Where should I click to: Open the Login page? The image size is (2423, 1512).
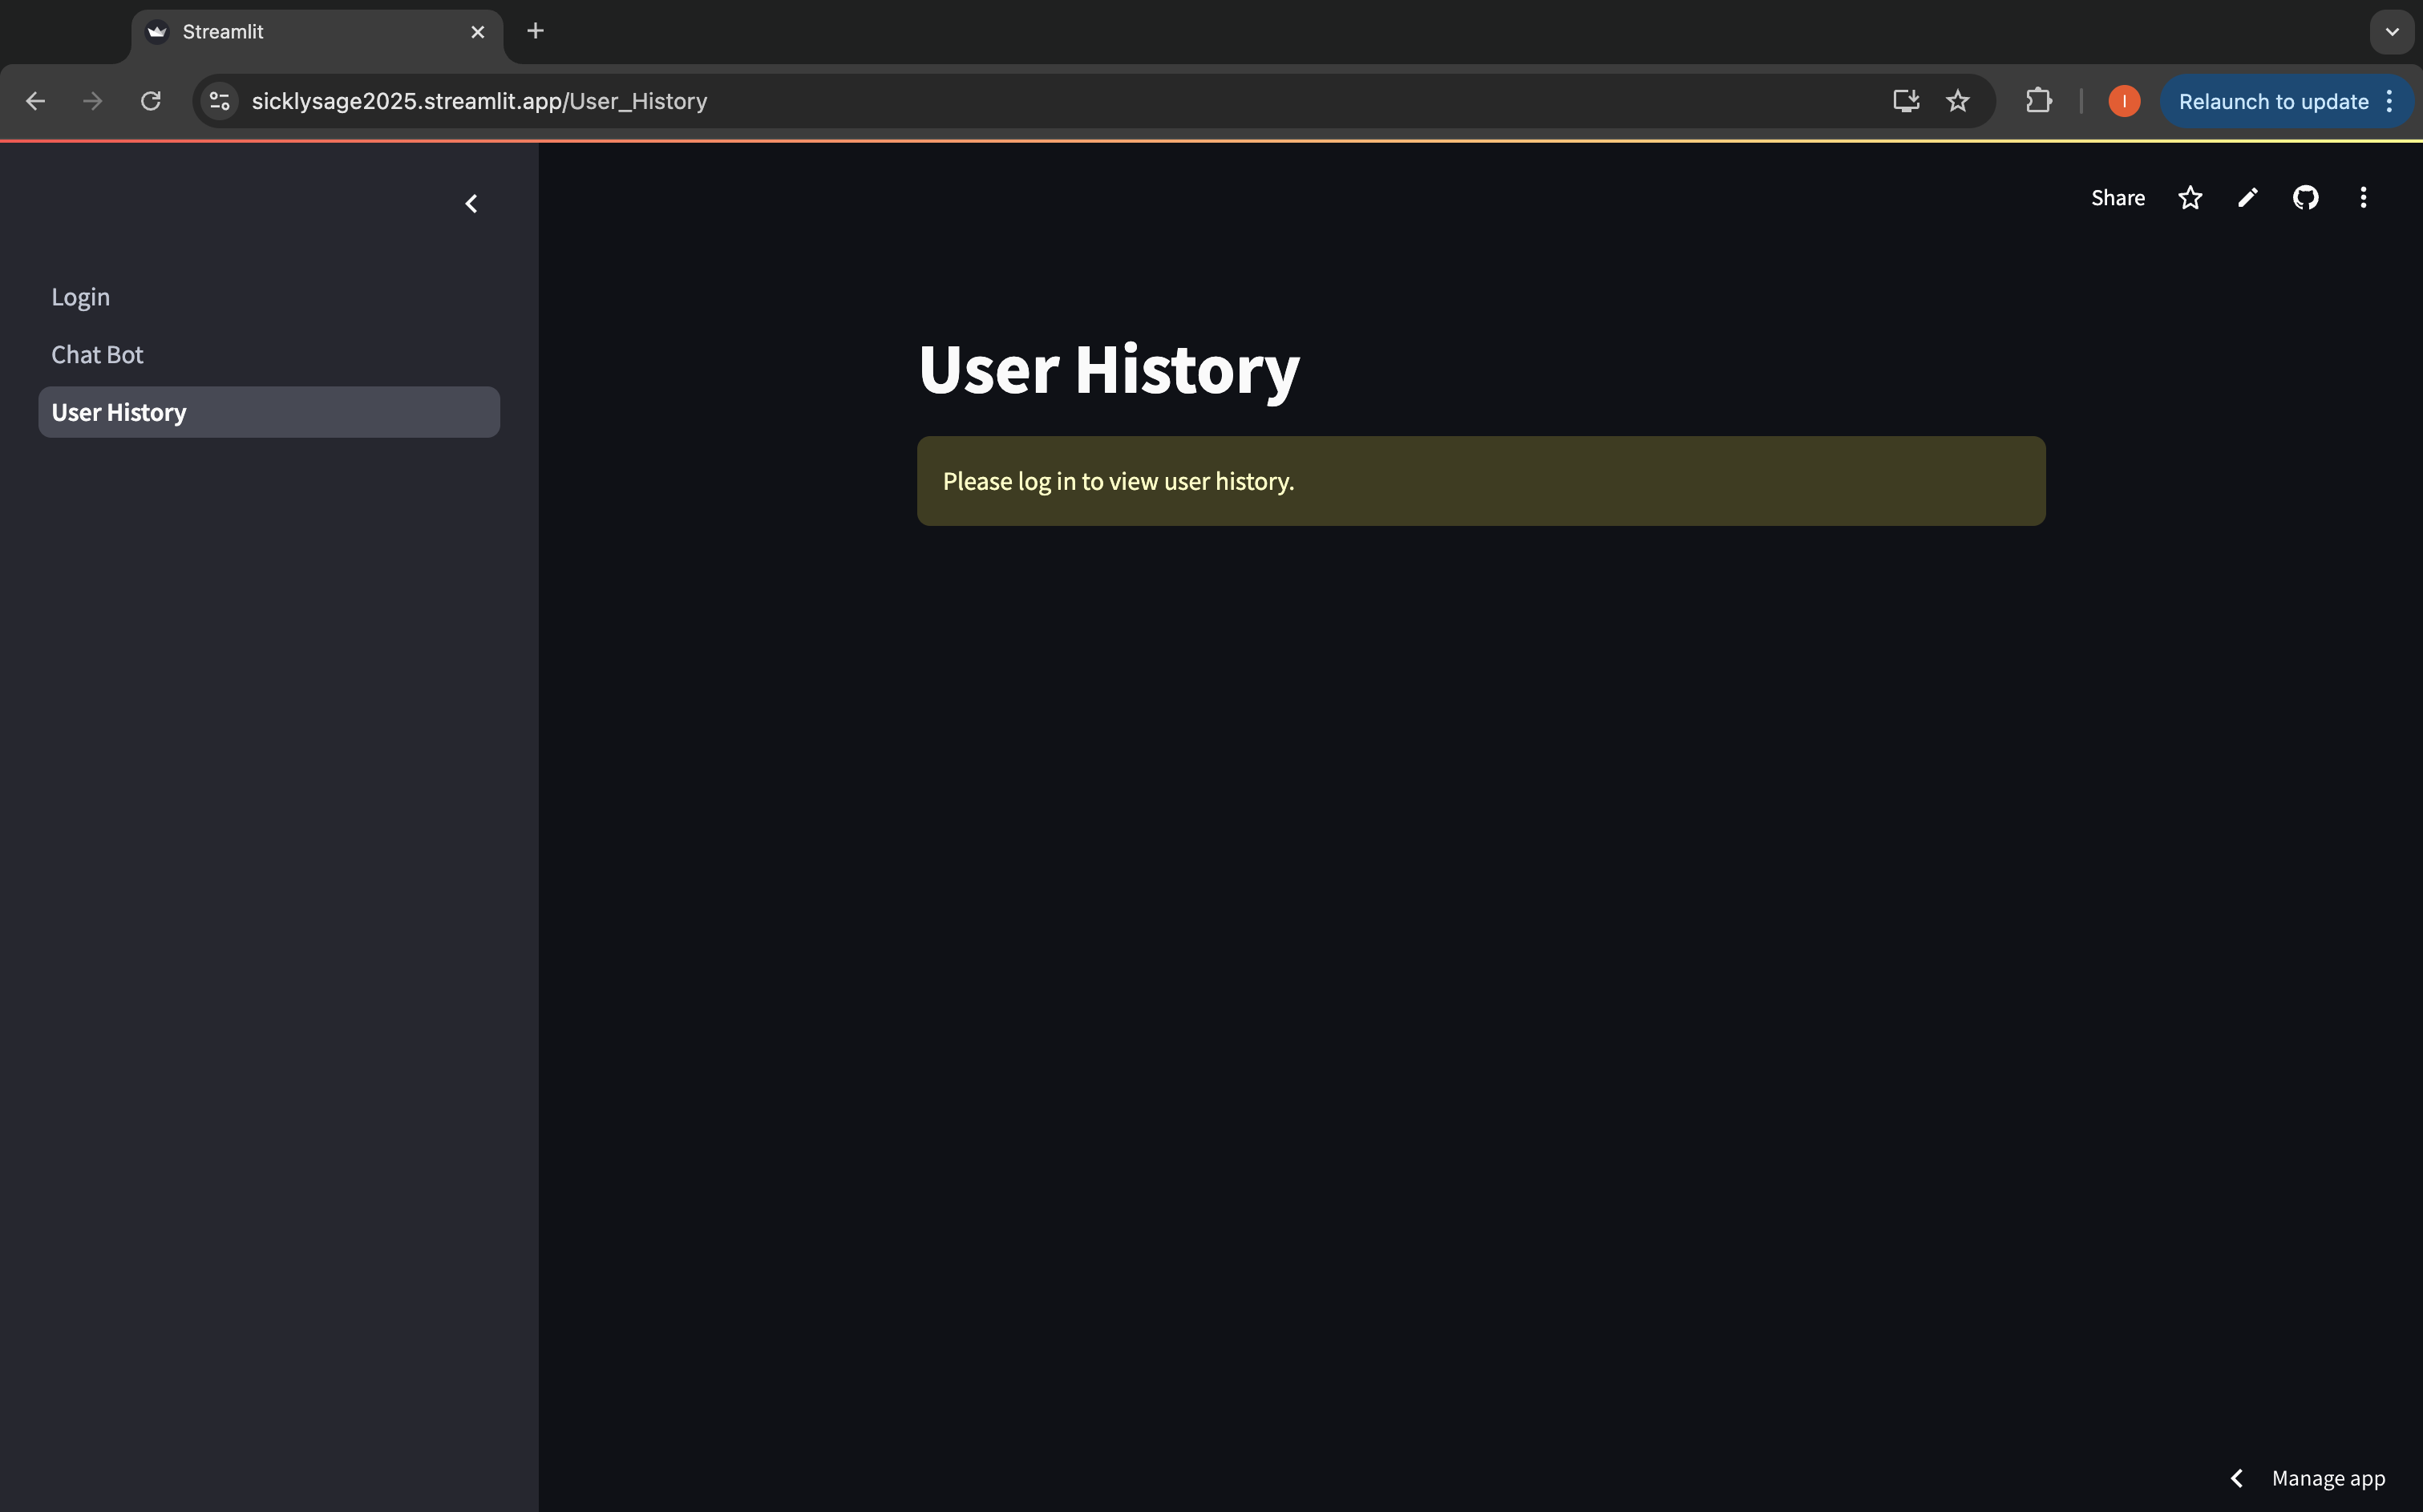point(81,297)
